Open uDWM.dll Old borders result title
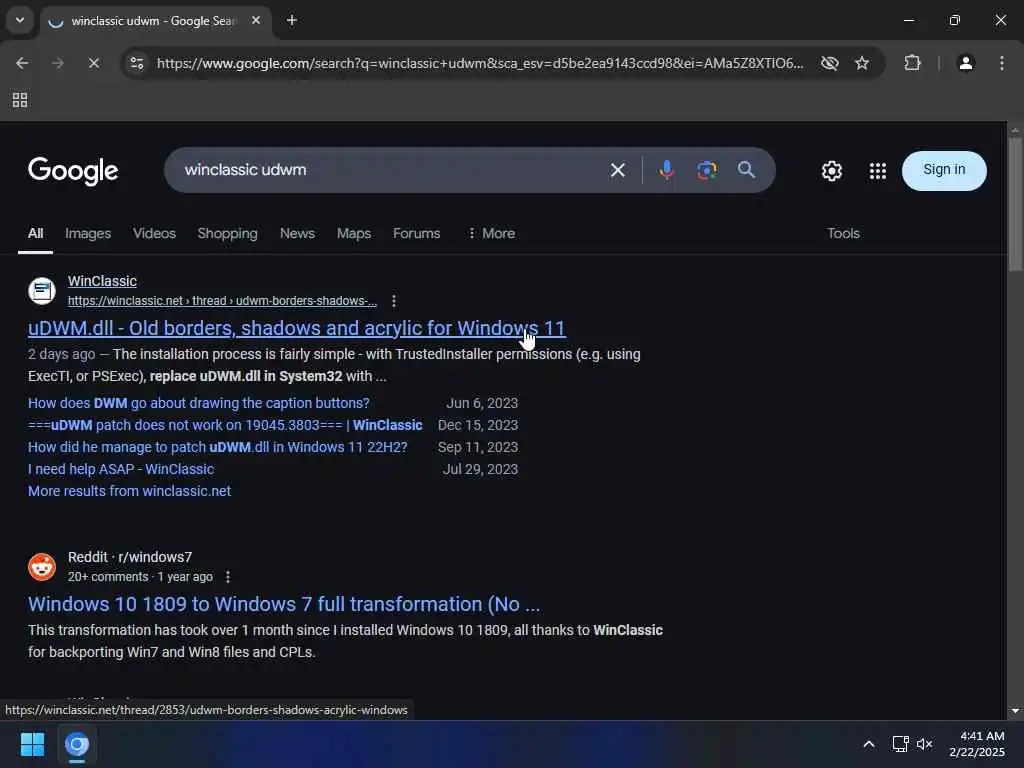This screenshot has height=768, width=1024. [x=297, y=328]
